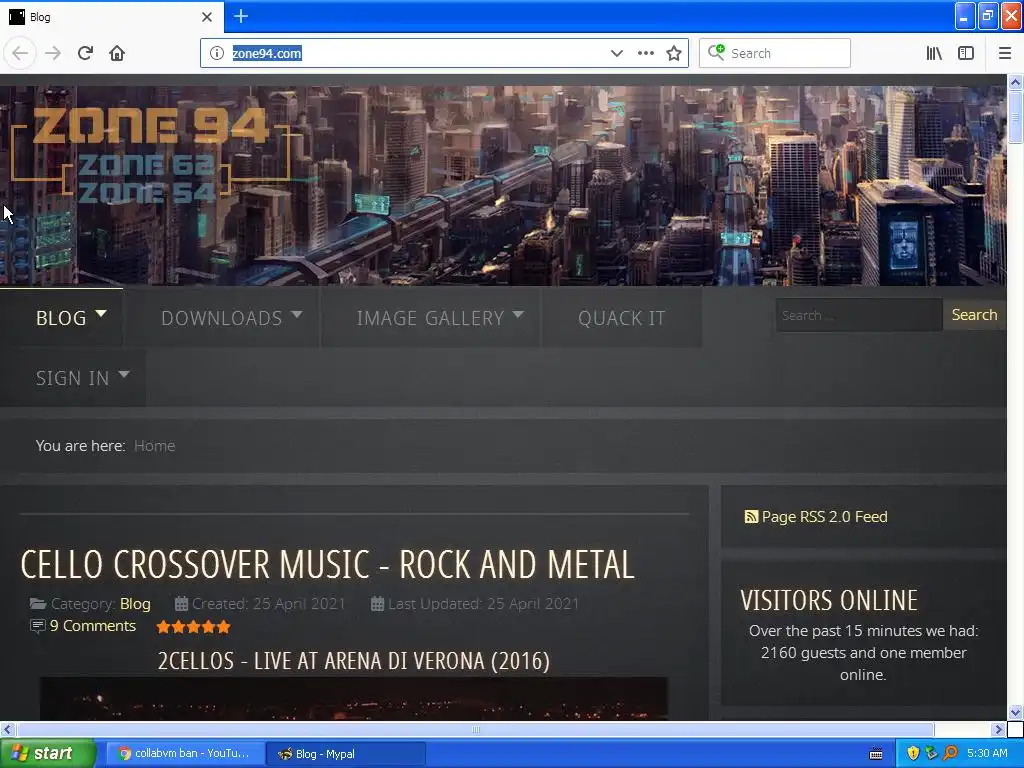
Task: Click the network tray icon beside shield
Action: point(932,753)
